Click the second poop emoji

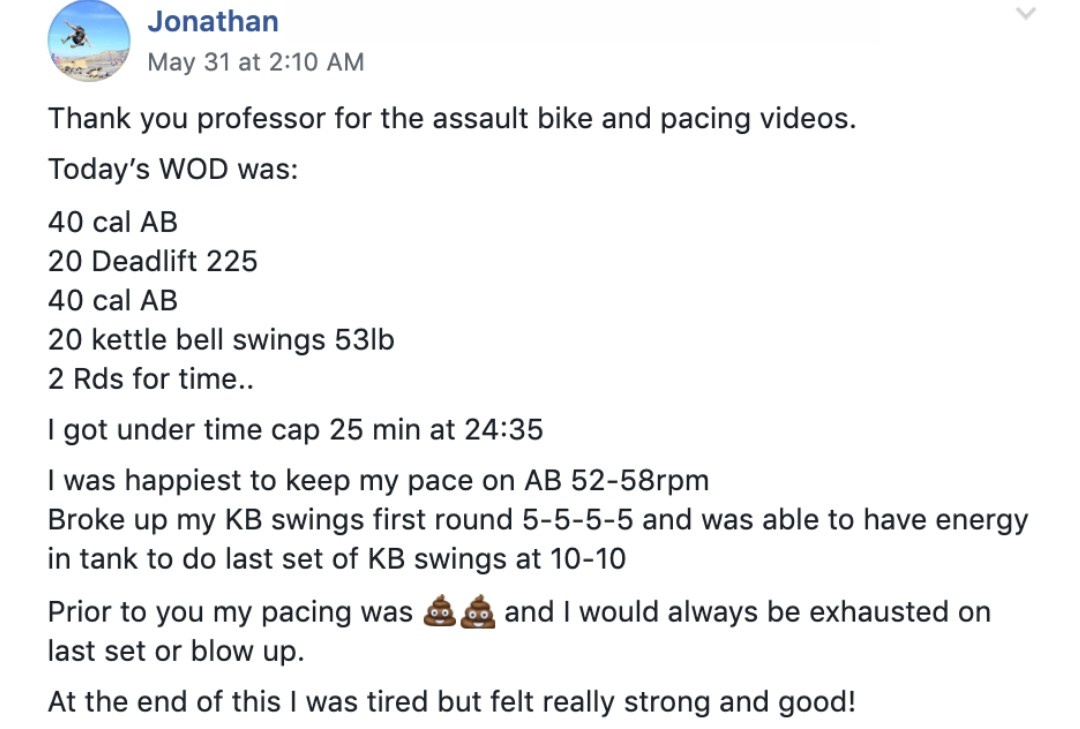point(479,611)
